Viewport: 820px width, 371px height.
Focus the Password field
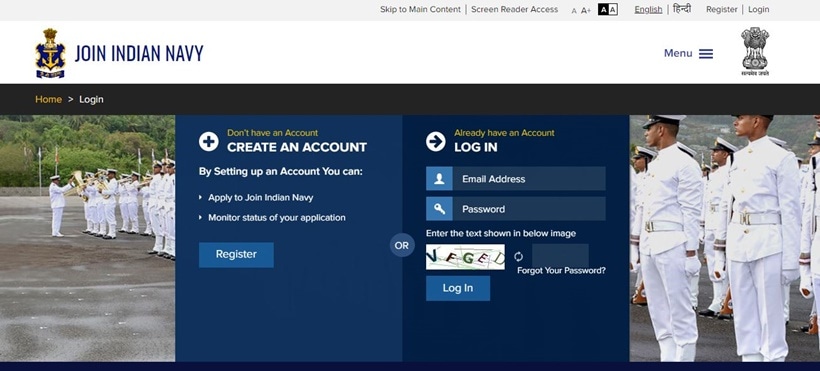coord(529,209)
